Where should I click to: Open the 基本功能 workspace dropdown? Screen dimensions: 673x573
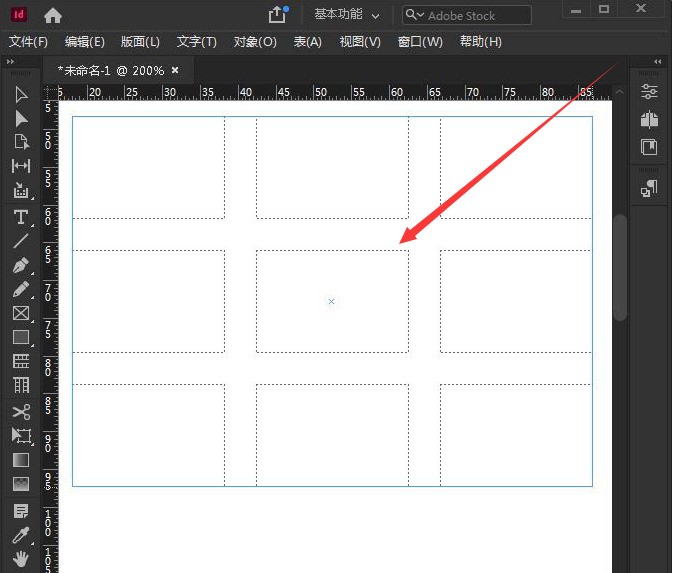pyautogui.click(x=347, y=15)
